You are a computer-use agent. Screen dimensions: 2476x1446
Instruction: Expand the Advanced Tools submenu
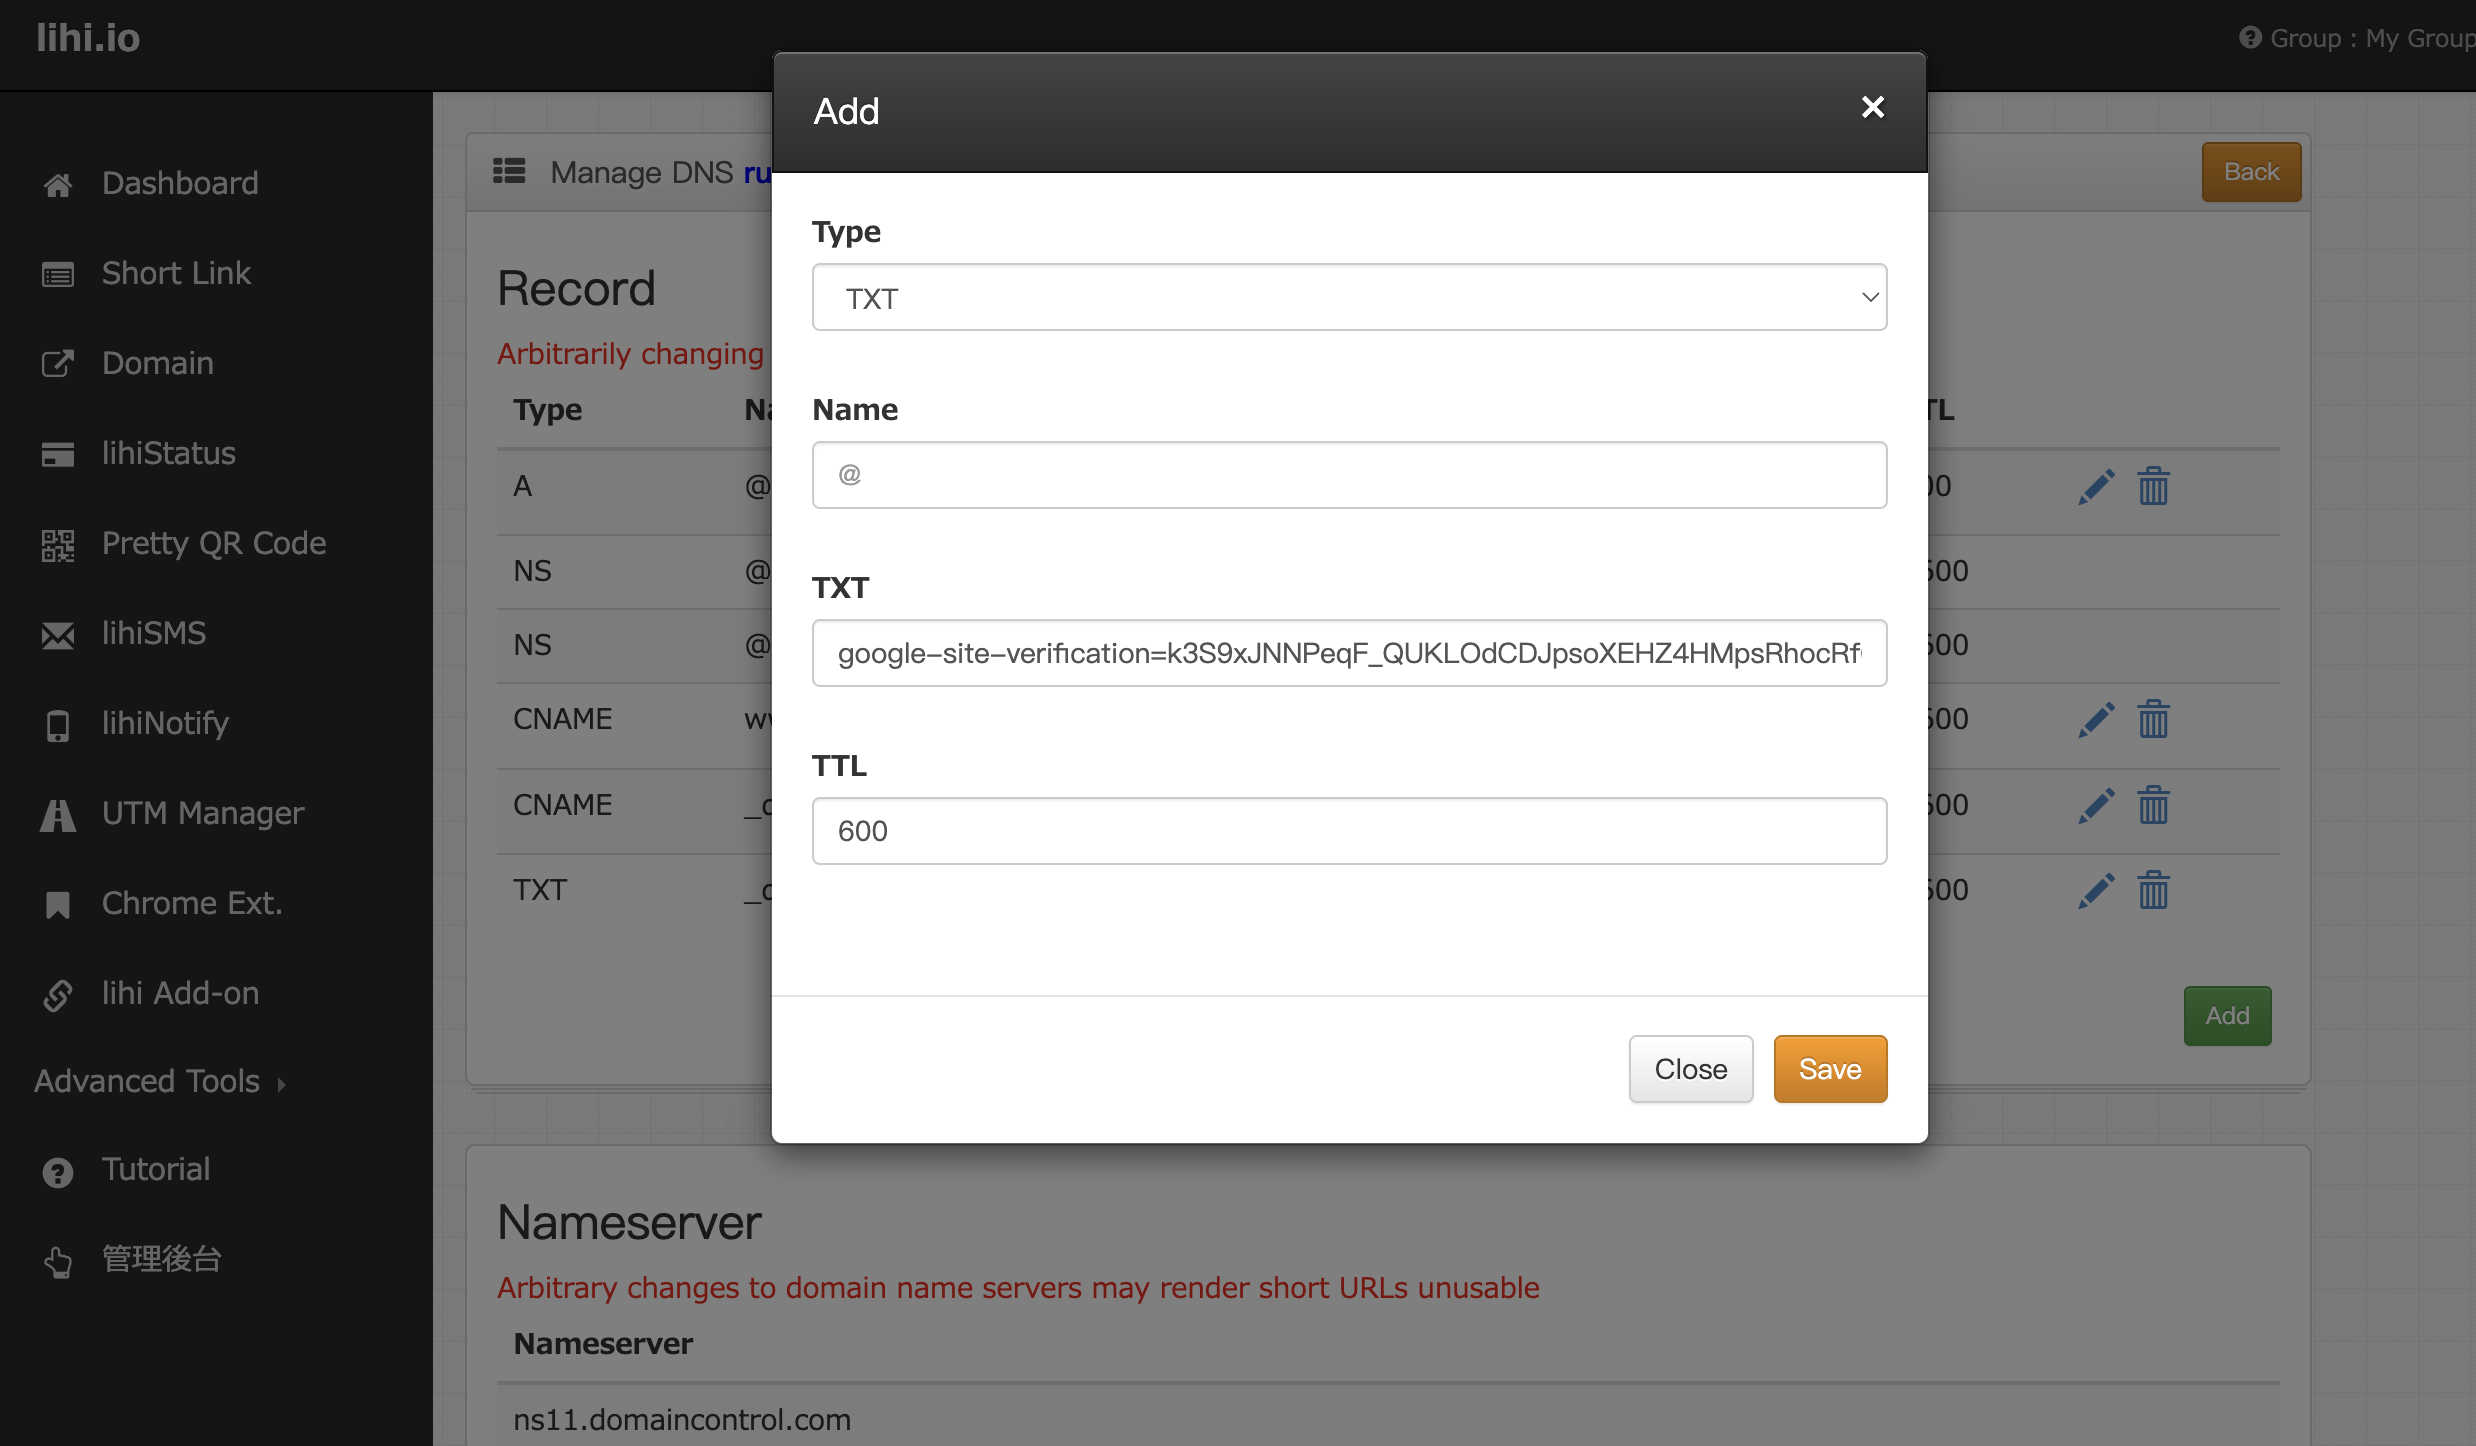tap(160, 1082)
